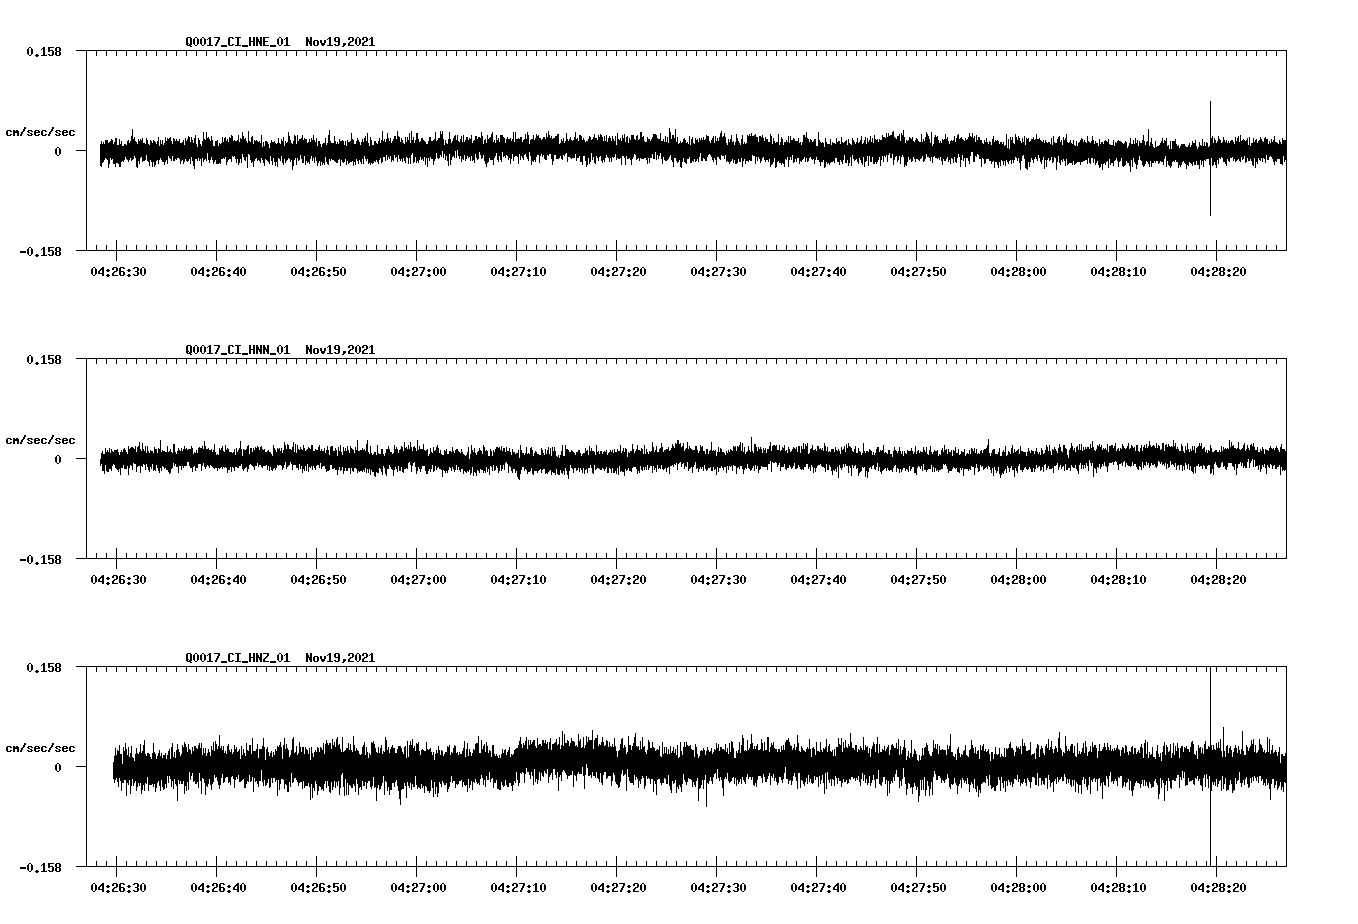Click the -0.158 lower limit of HNE plot
This screenshot has width=1358, height=924.
coord(40,251)
